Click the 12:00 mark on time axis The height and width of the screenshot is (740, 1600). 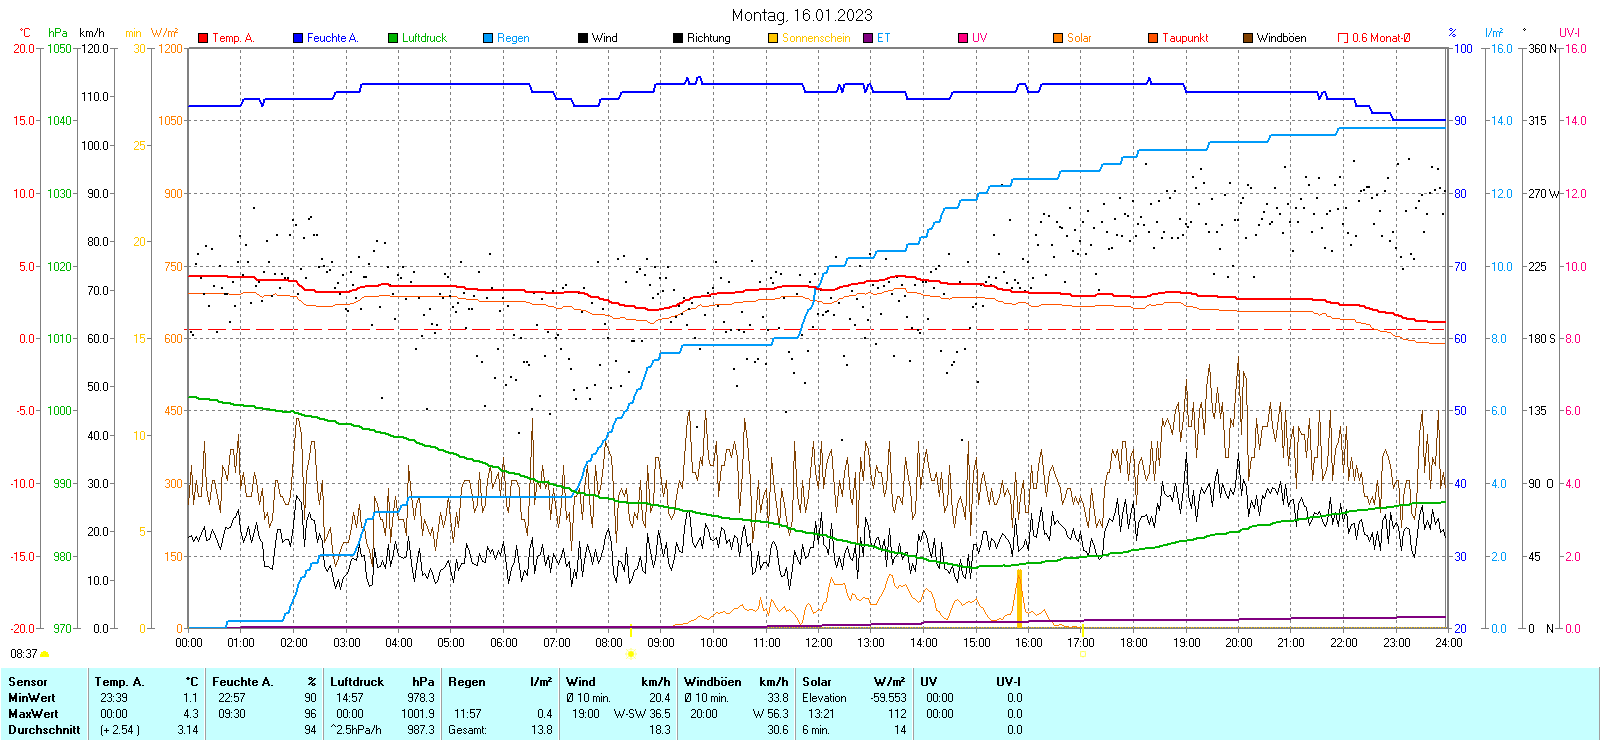(x=818, y=643)
